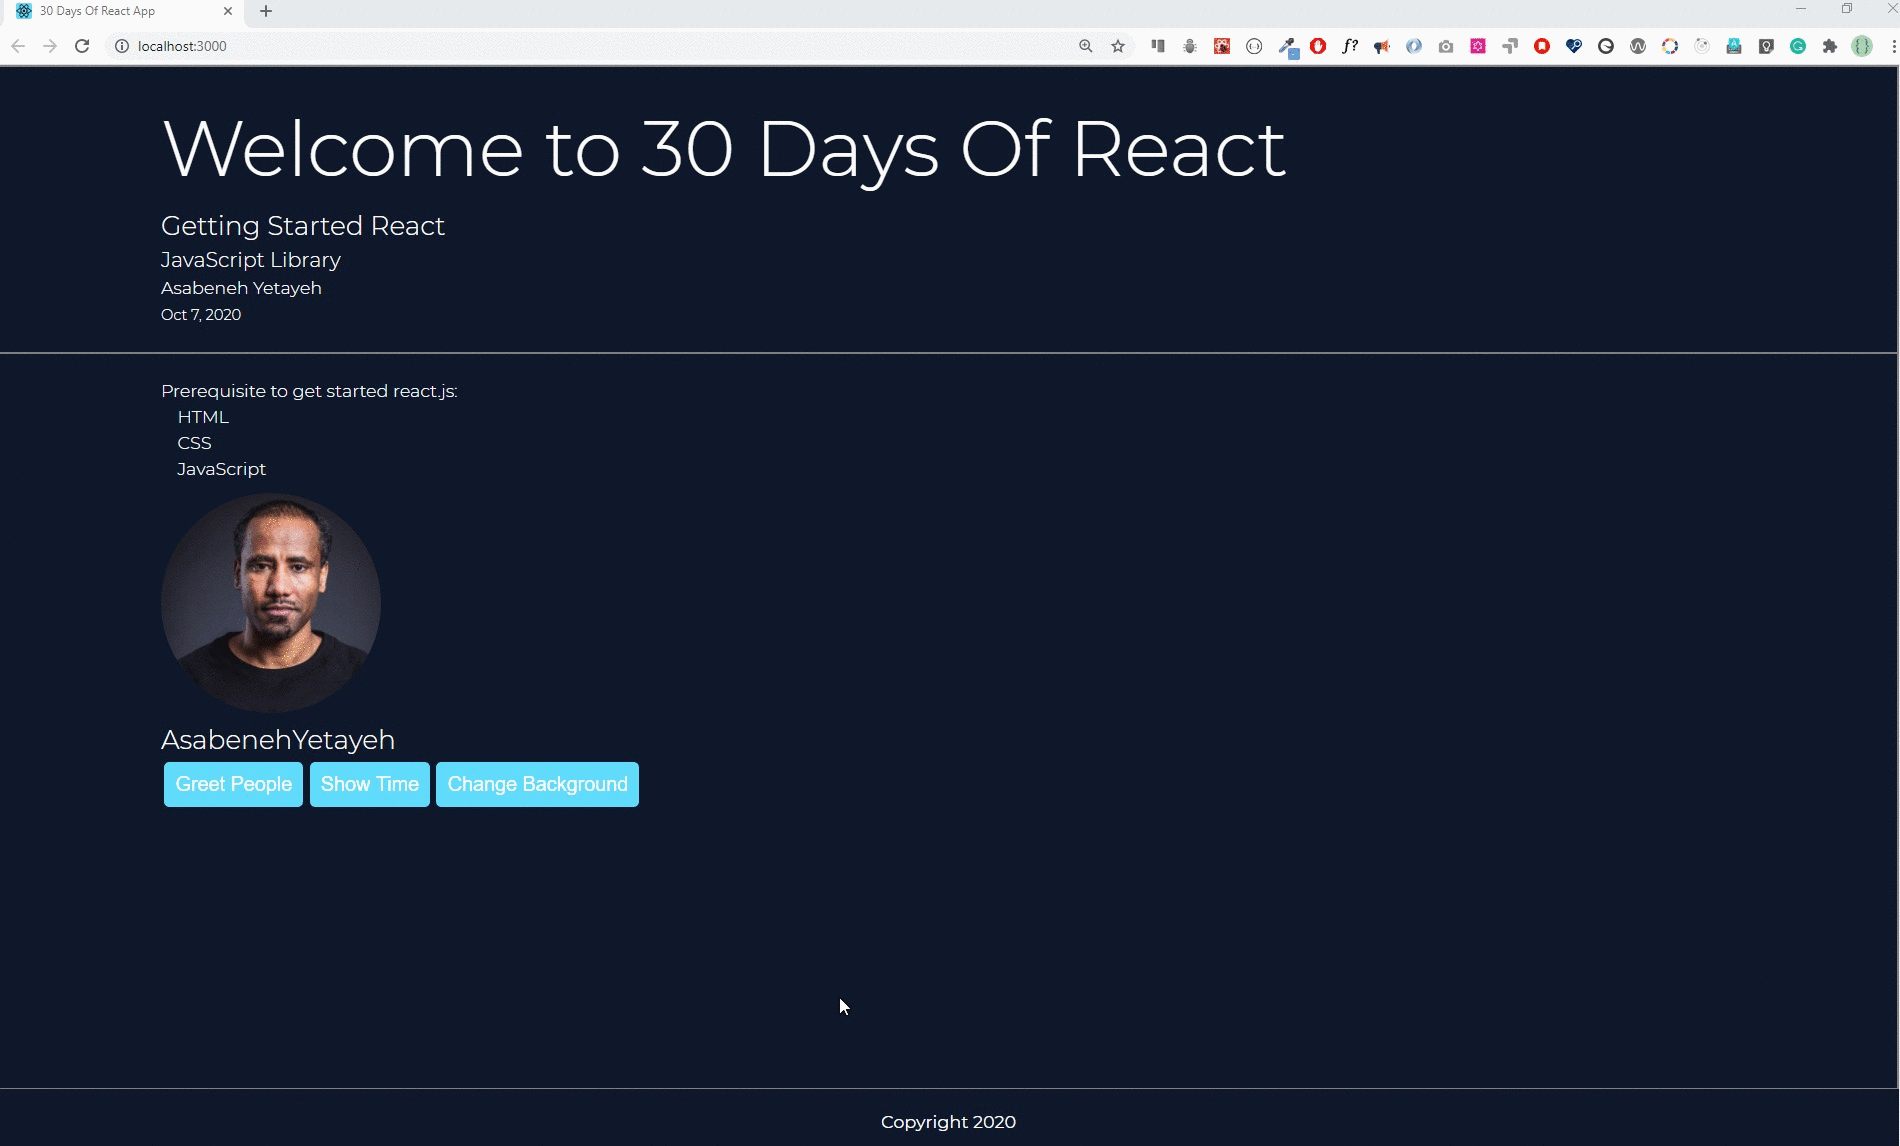Click the bug-shaped extension icon
This screenshot has width=1900, height=1146.
(1190, 46)
